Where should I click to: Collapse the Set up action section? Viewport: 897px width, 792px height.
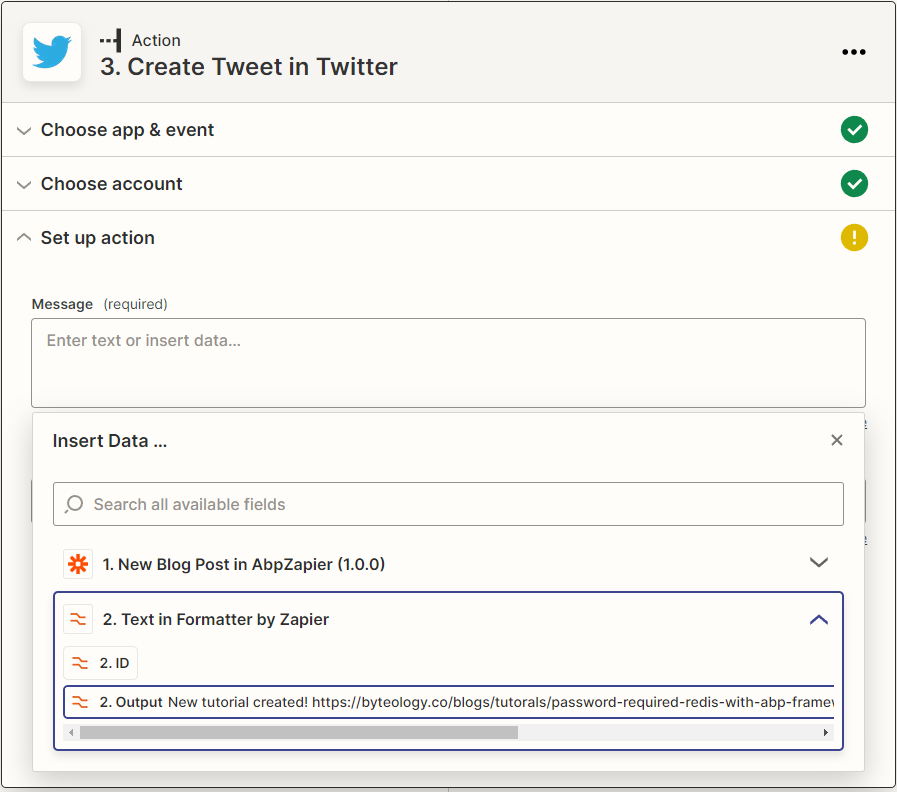pos(23,237)
